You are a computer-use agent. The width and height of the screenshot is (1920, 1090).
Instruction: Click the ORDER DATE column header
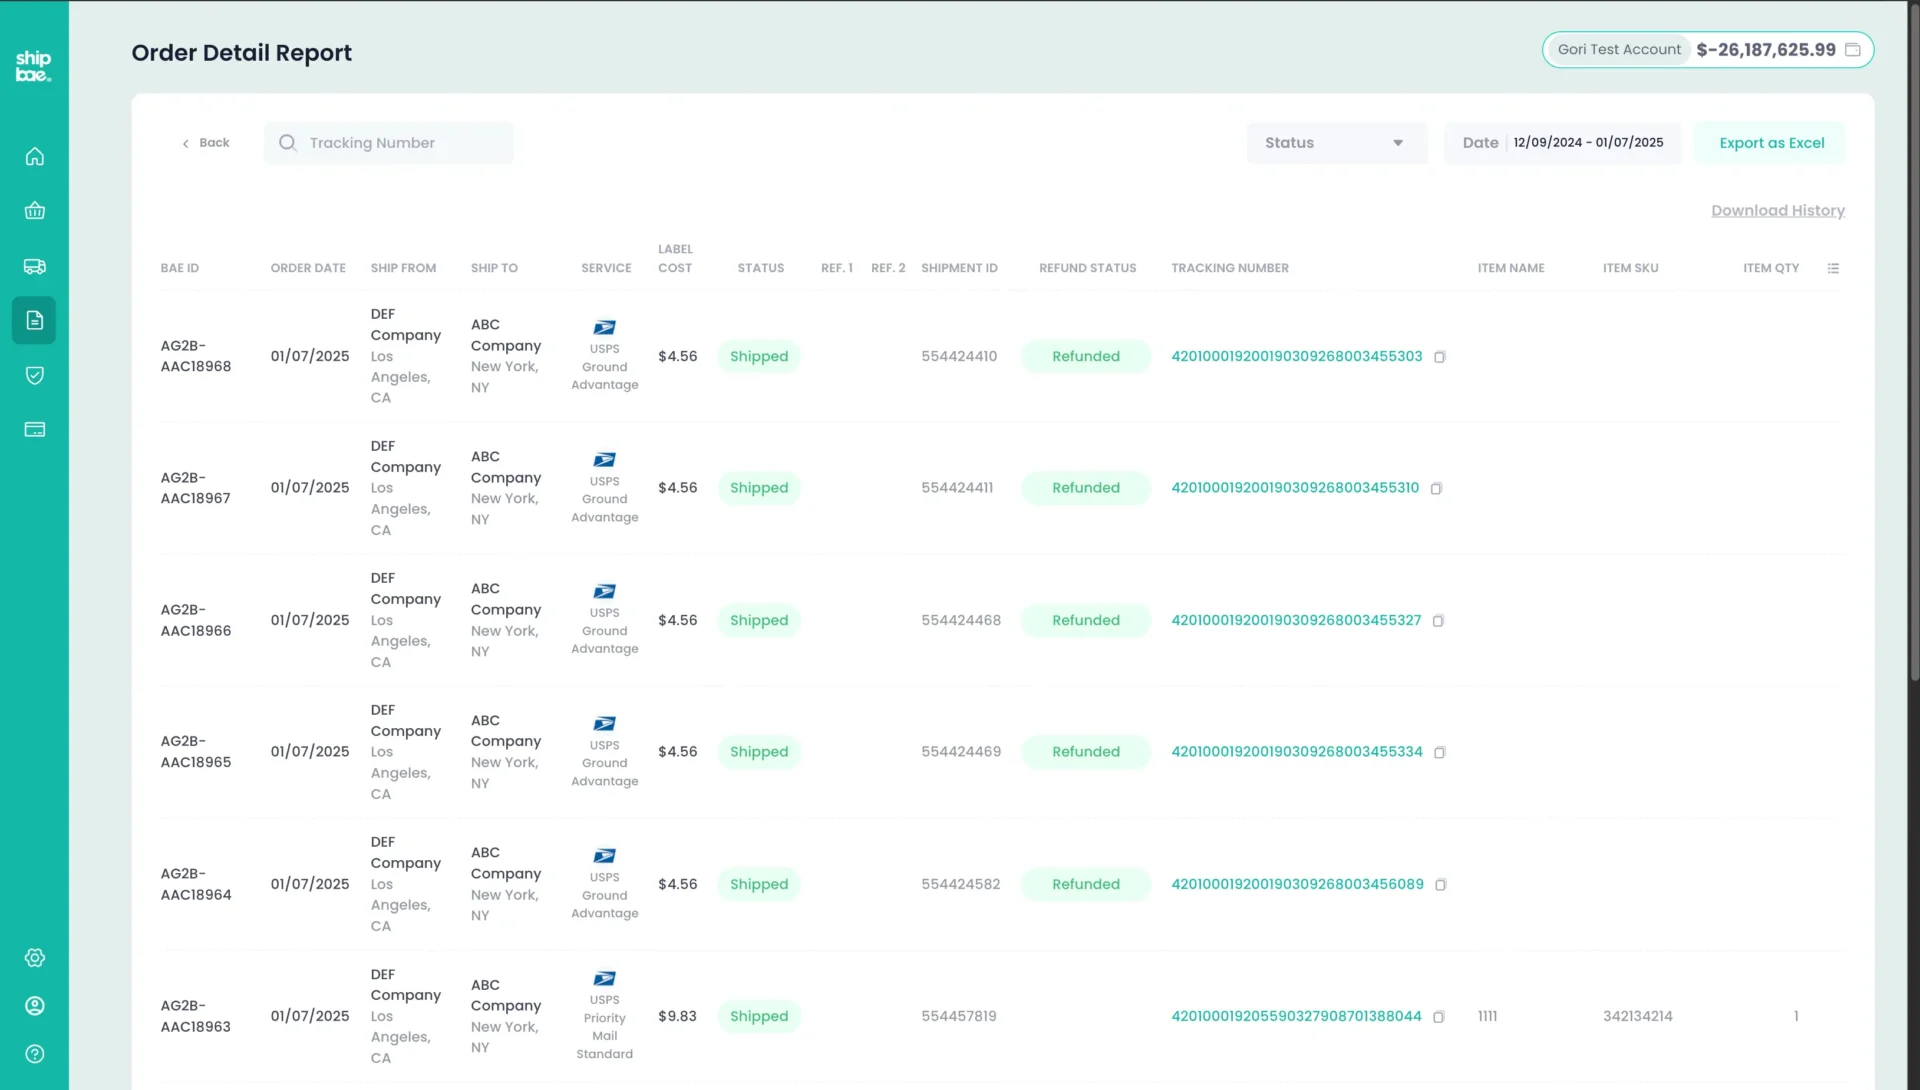(x=308, y=268)
